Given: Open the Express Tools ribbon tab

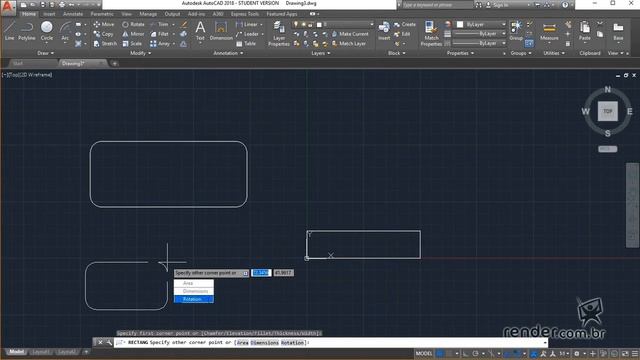Looking at the screenshot, I should pyautogui.click(x=244, y=14).
